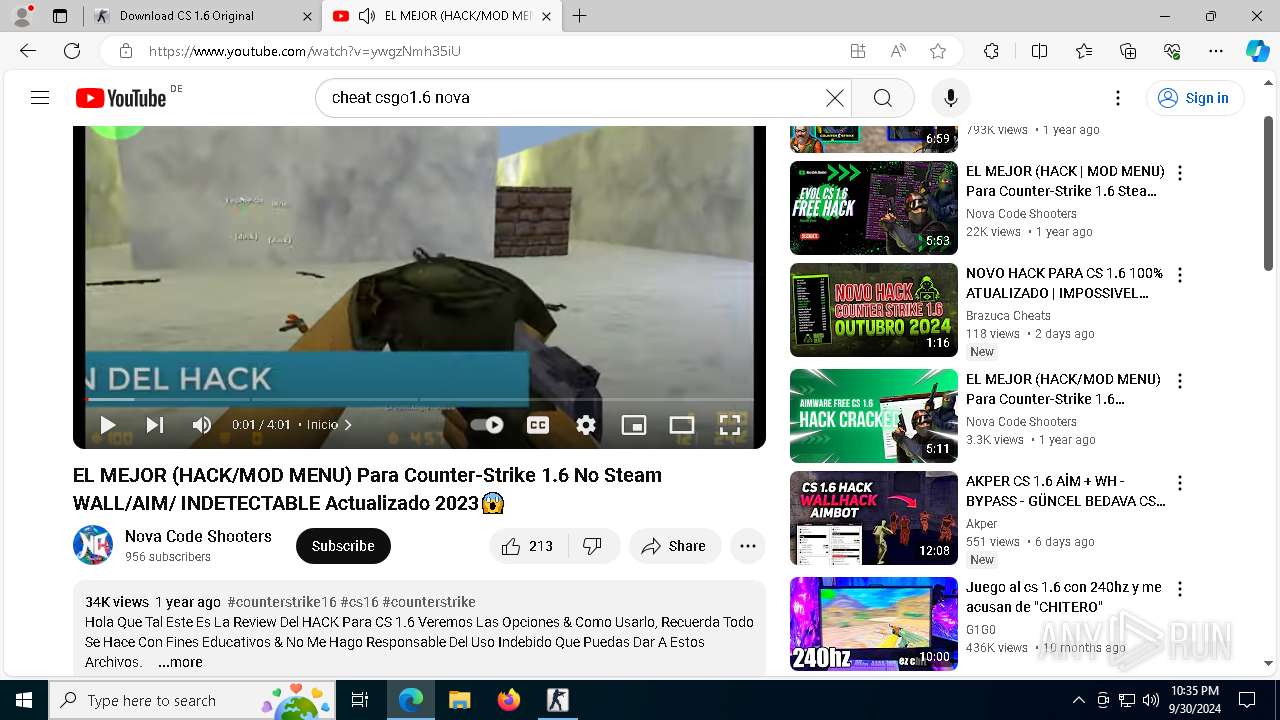Screen dimensions: 1280x720
Task: Open YouTube settings three-dot menu
Action: [1118, 98]
